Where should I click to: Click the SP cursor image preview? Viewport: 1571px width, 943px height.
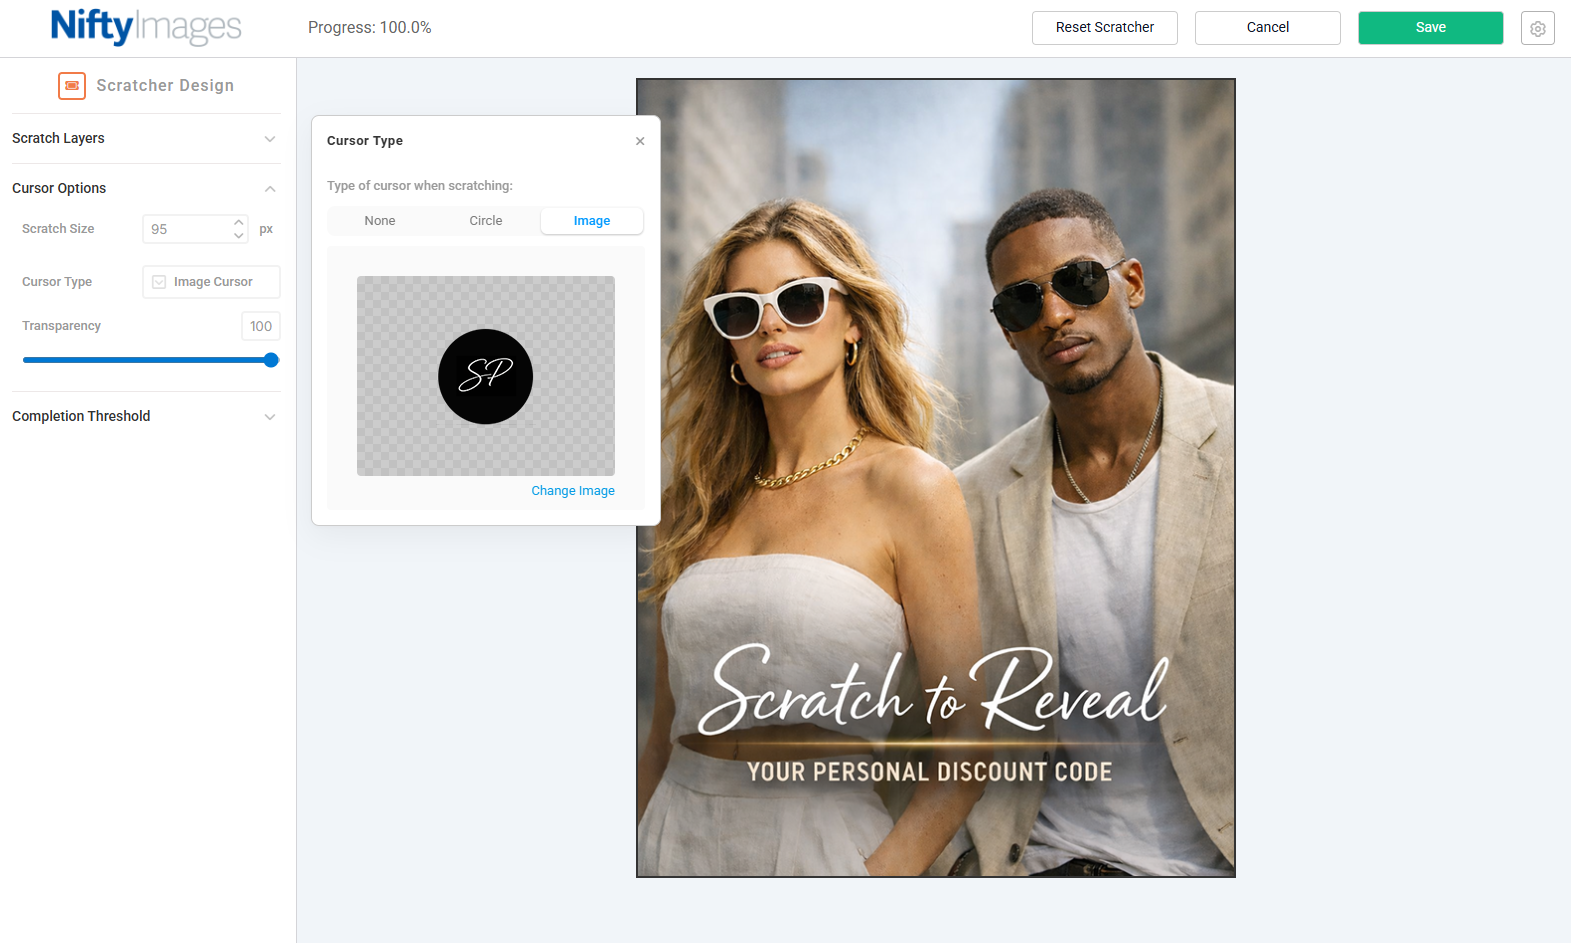pos(485,376)
